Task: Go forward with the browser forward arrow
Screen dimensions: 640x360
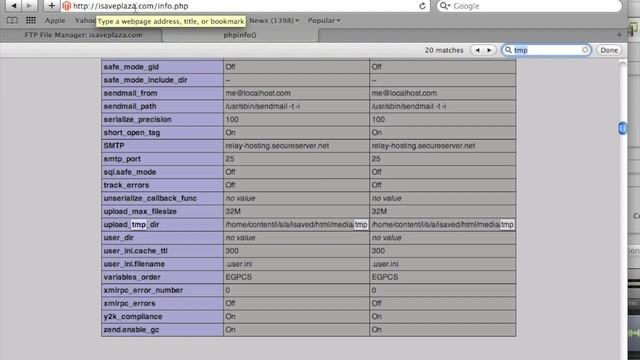Action: pos(29,6)
